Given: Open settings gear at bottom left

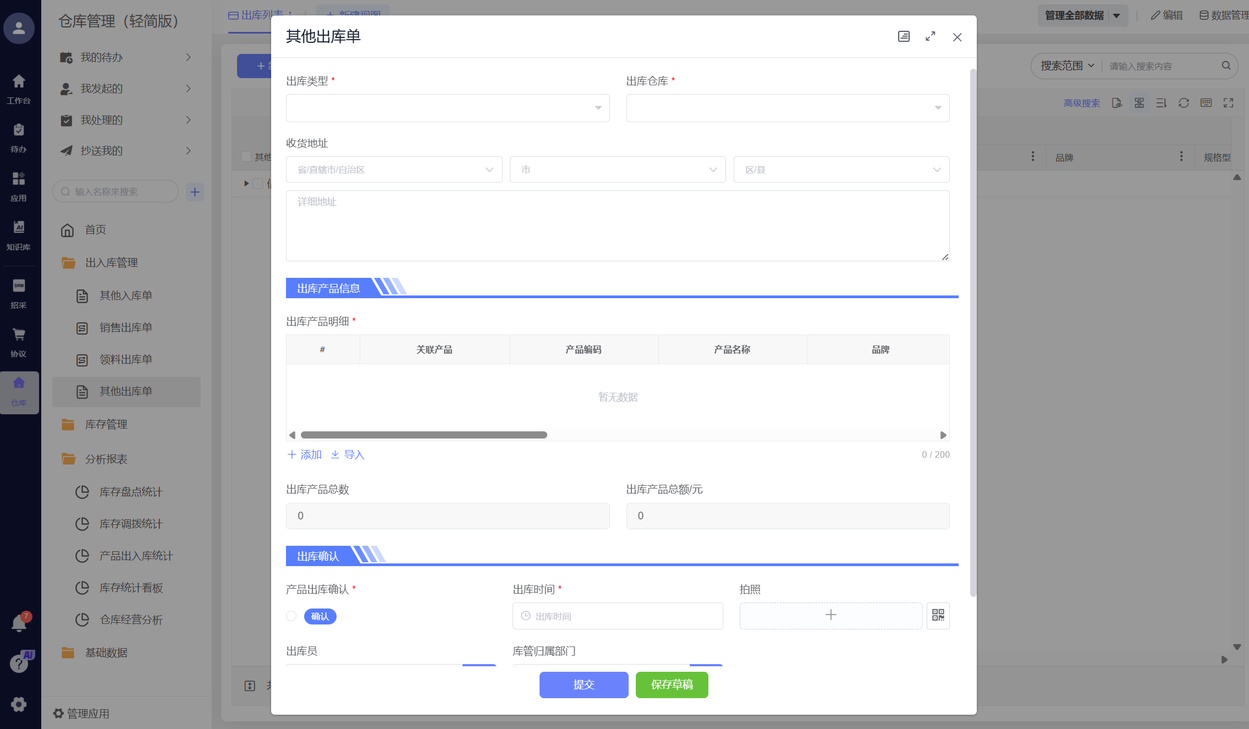Looking at the screenshot, I should (x=19, y=704).
